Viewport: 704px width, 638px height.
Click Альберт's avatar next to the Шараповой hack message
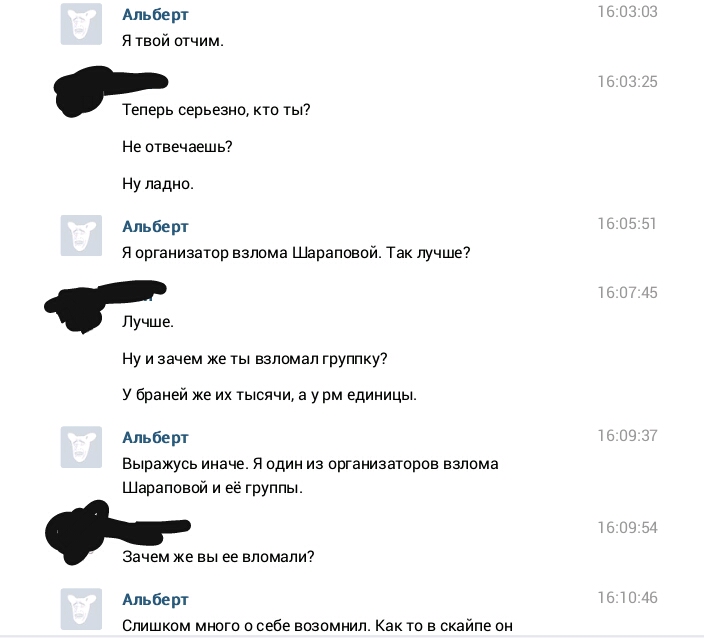81,235
